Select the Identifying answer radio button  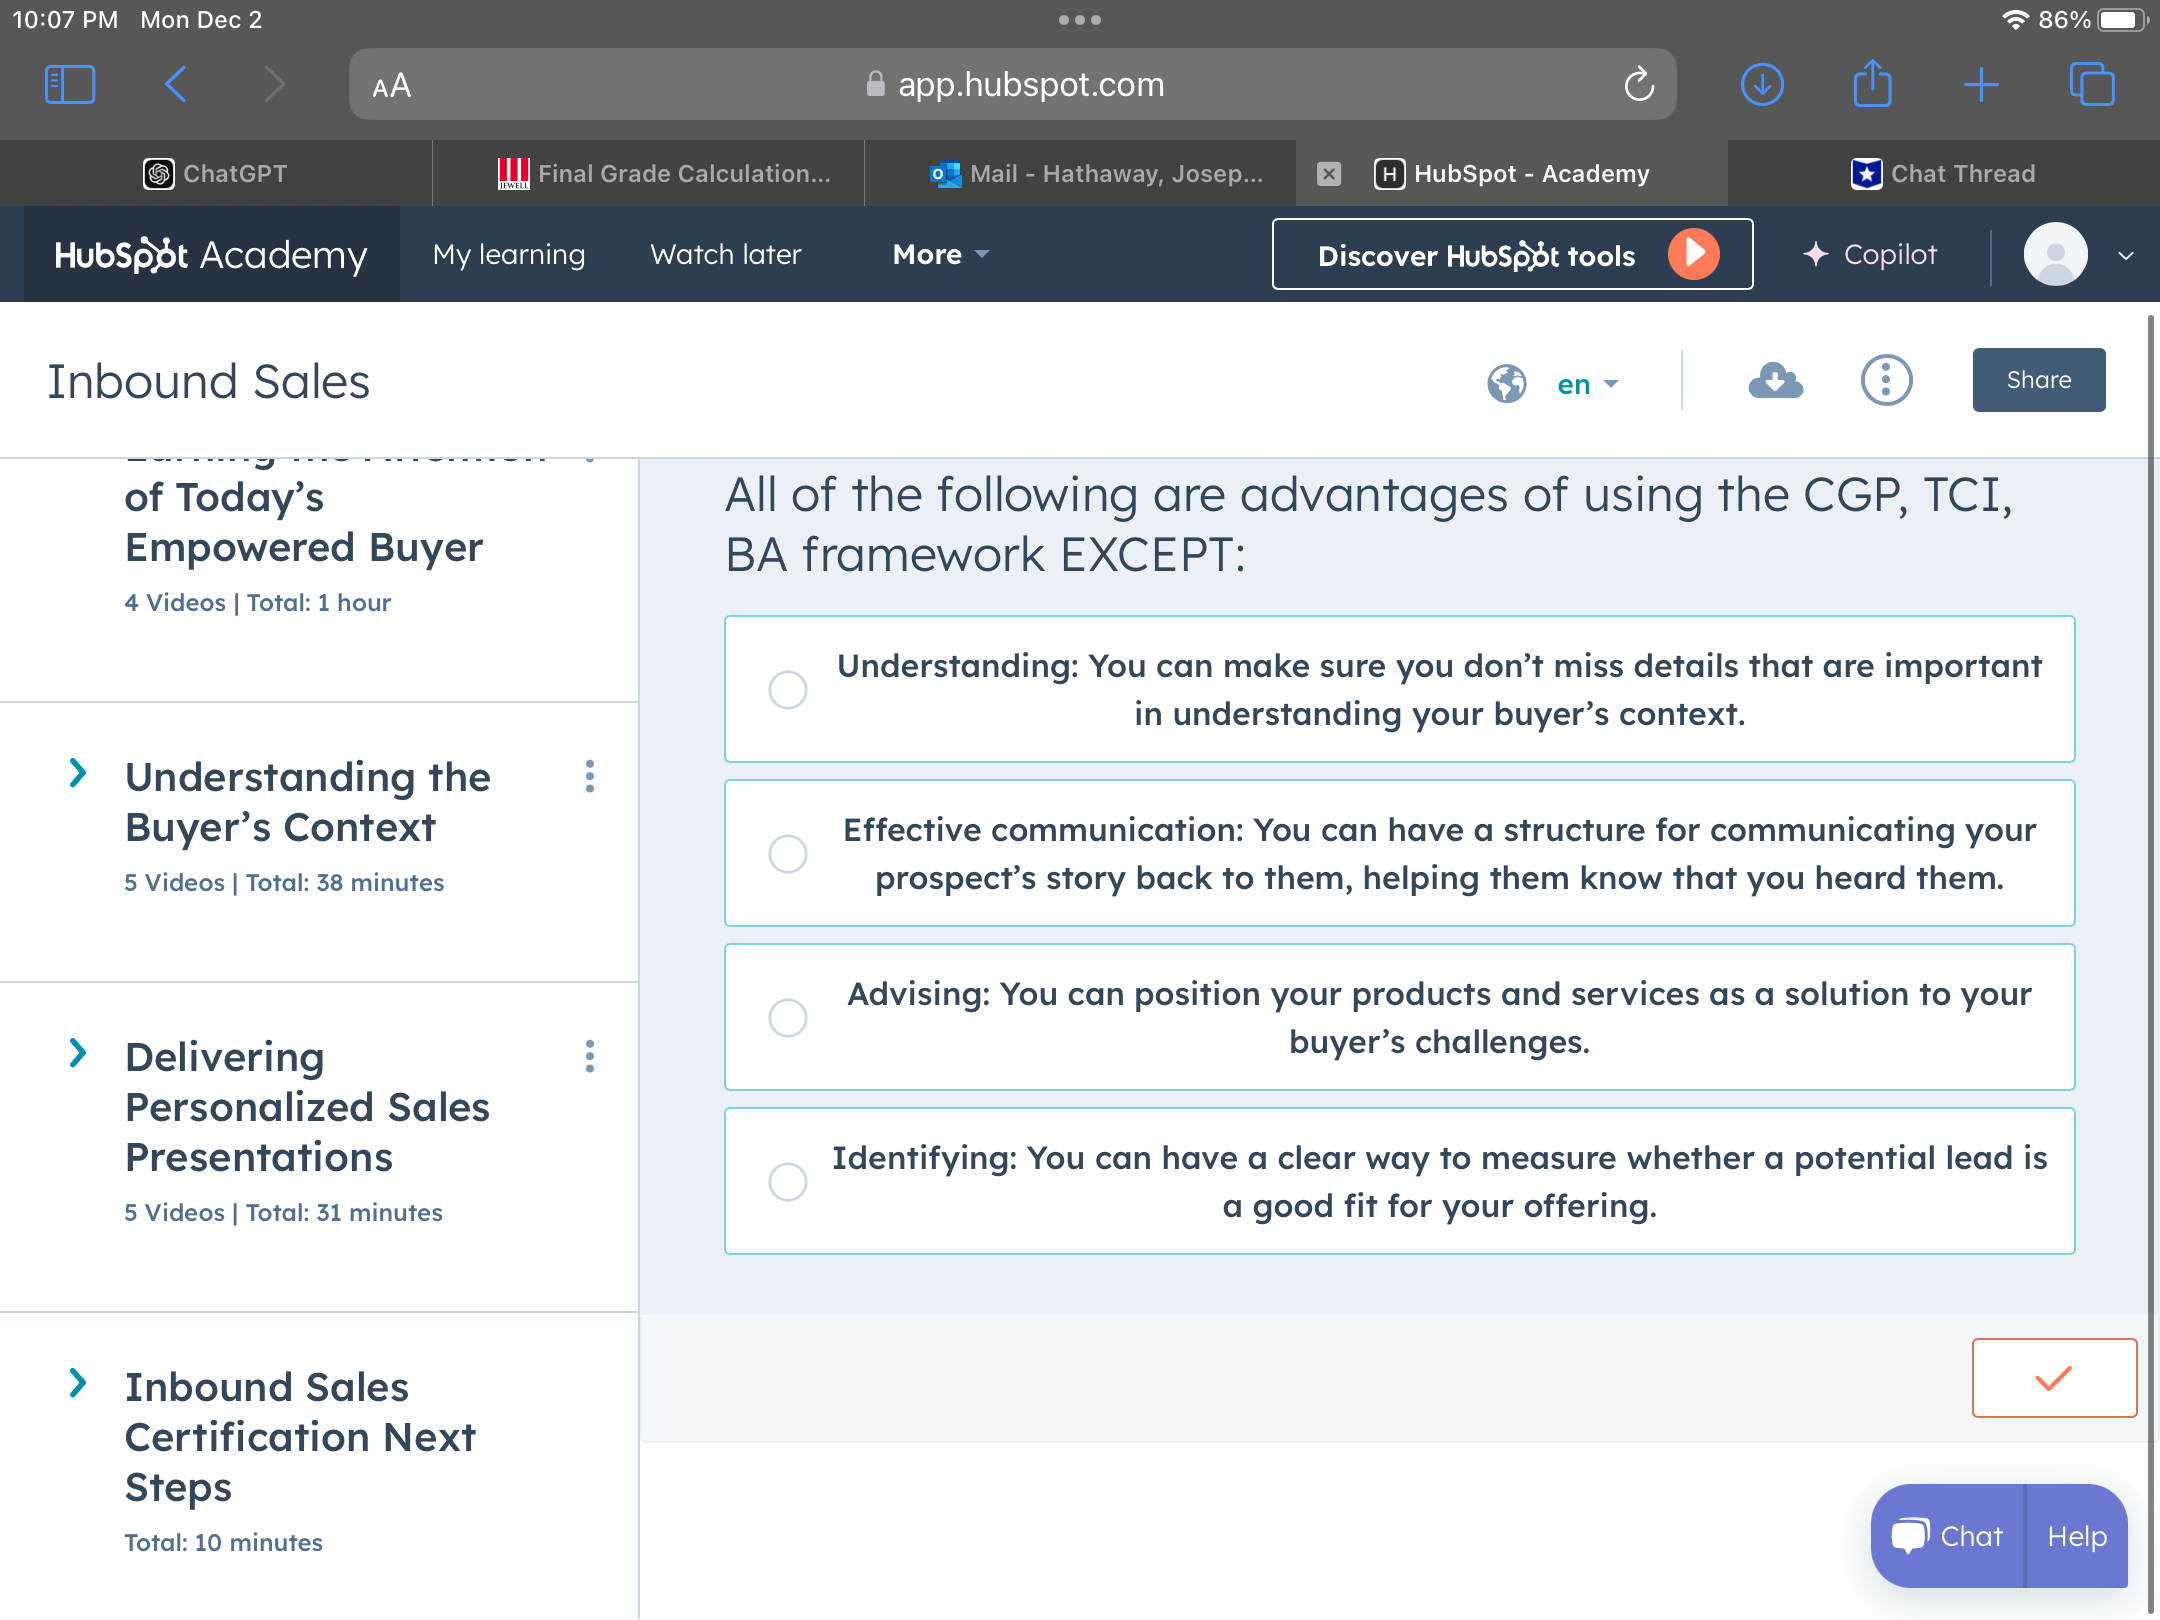coord(788,1182)
